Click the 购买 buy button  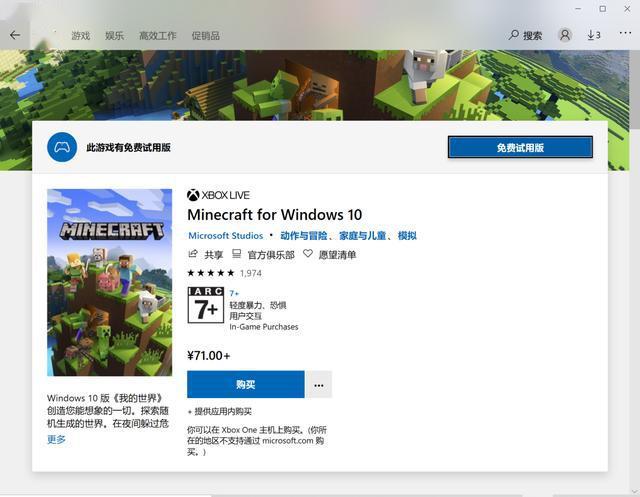tap(246, 384)
